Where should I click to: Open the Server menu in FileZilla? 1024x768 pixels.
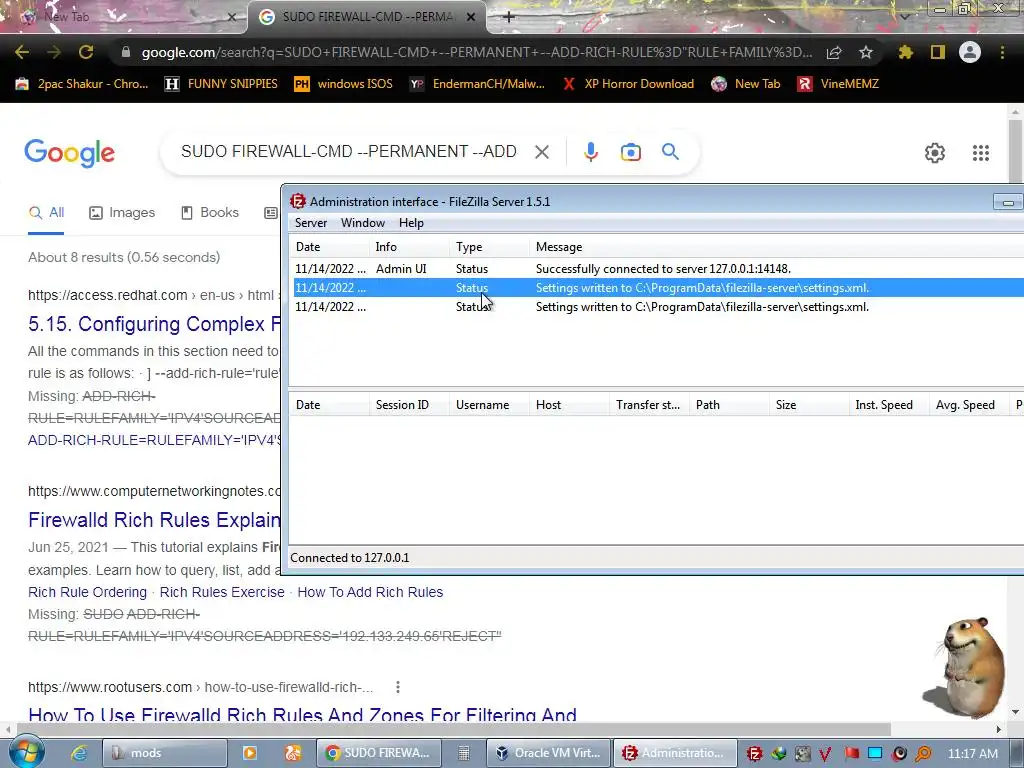click(x=311, y=223)
